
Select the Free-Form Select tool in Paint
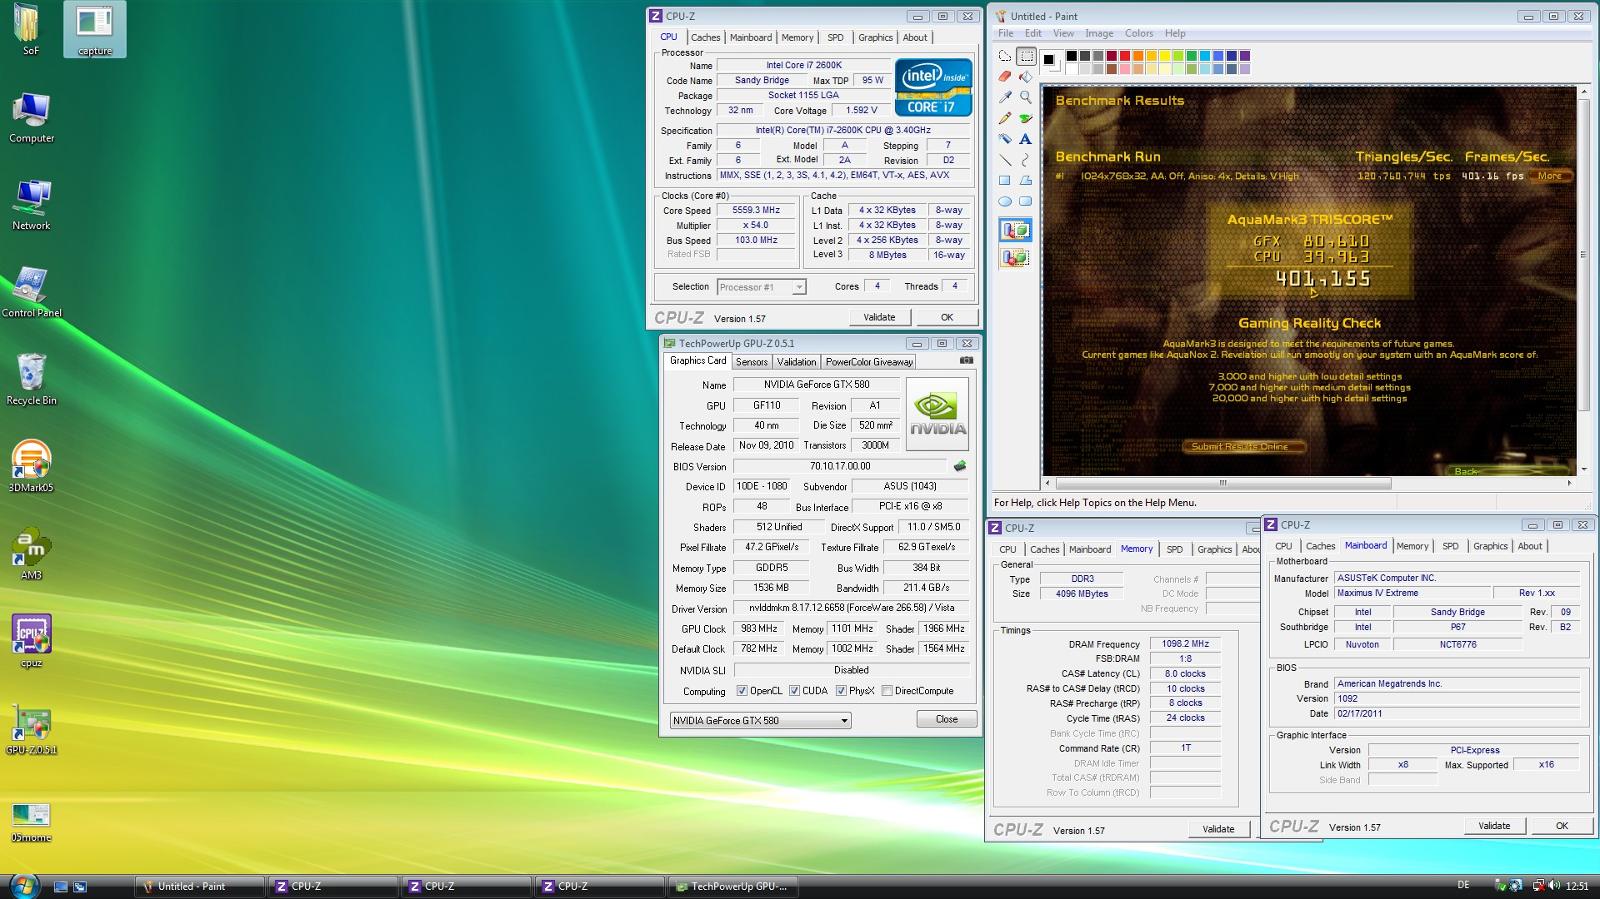click(1005, 55)
